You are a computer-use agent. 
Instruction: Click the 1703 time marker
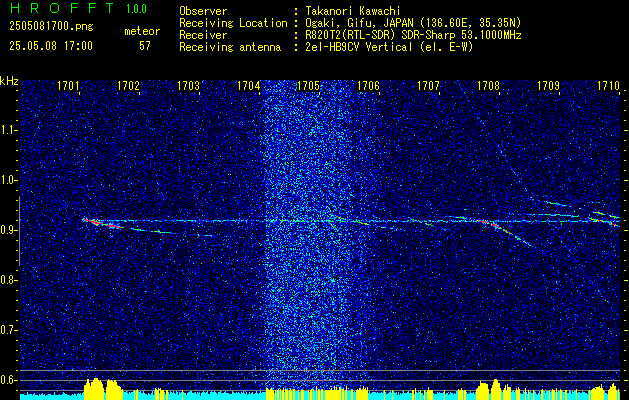pos(188,85)
